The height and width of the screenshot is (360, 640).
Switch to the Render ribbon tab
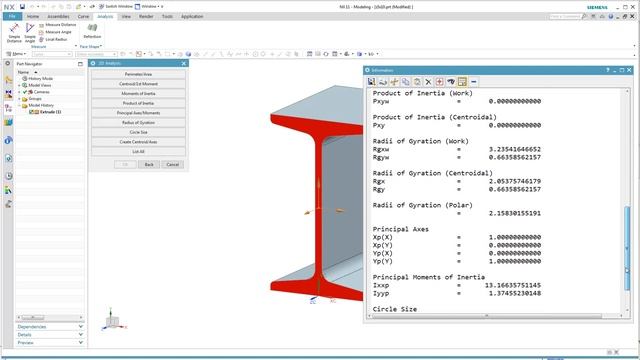(146, 16)
